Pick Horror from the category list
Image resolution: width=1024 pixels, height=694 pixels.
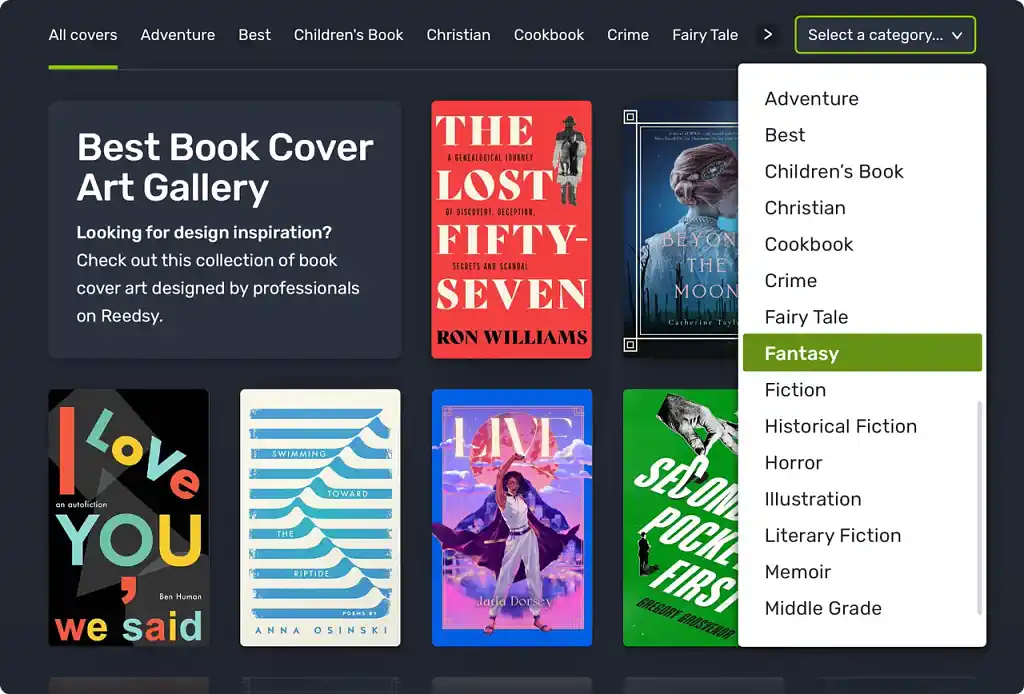click(793, 462)
